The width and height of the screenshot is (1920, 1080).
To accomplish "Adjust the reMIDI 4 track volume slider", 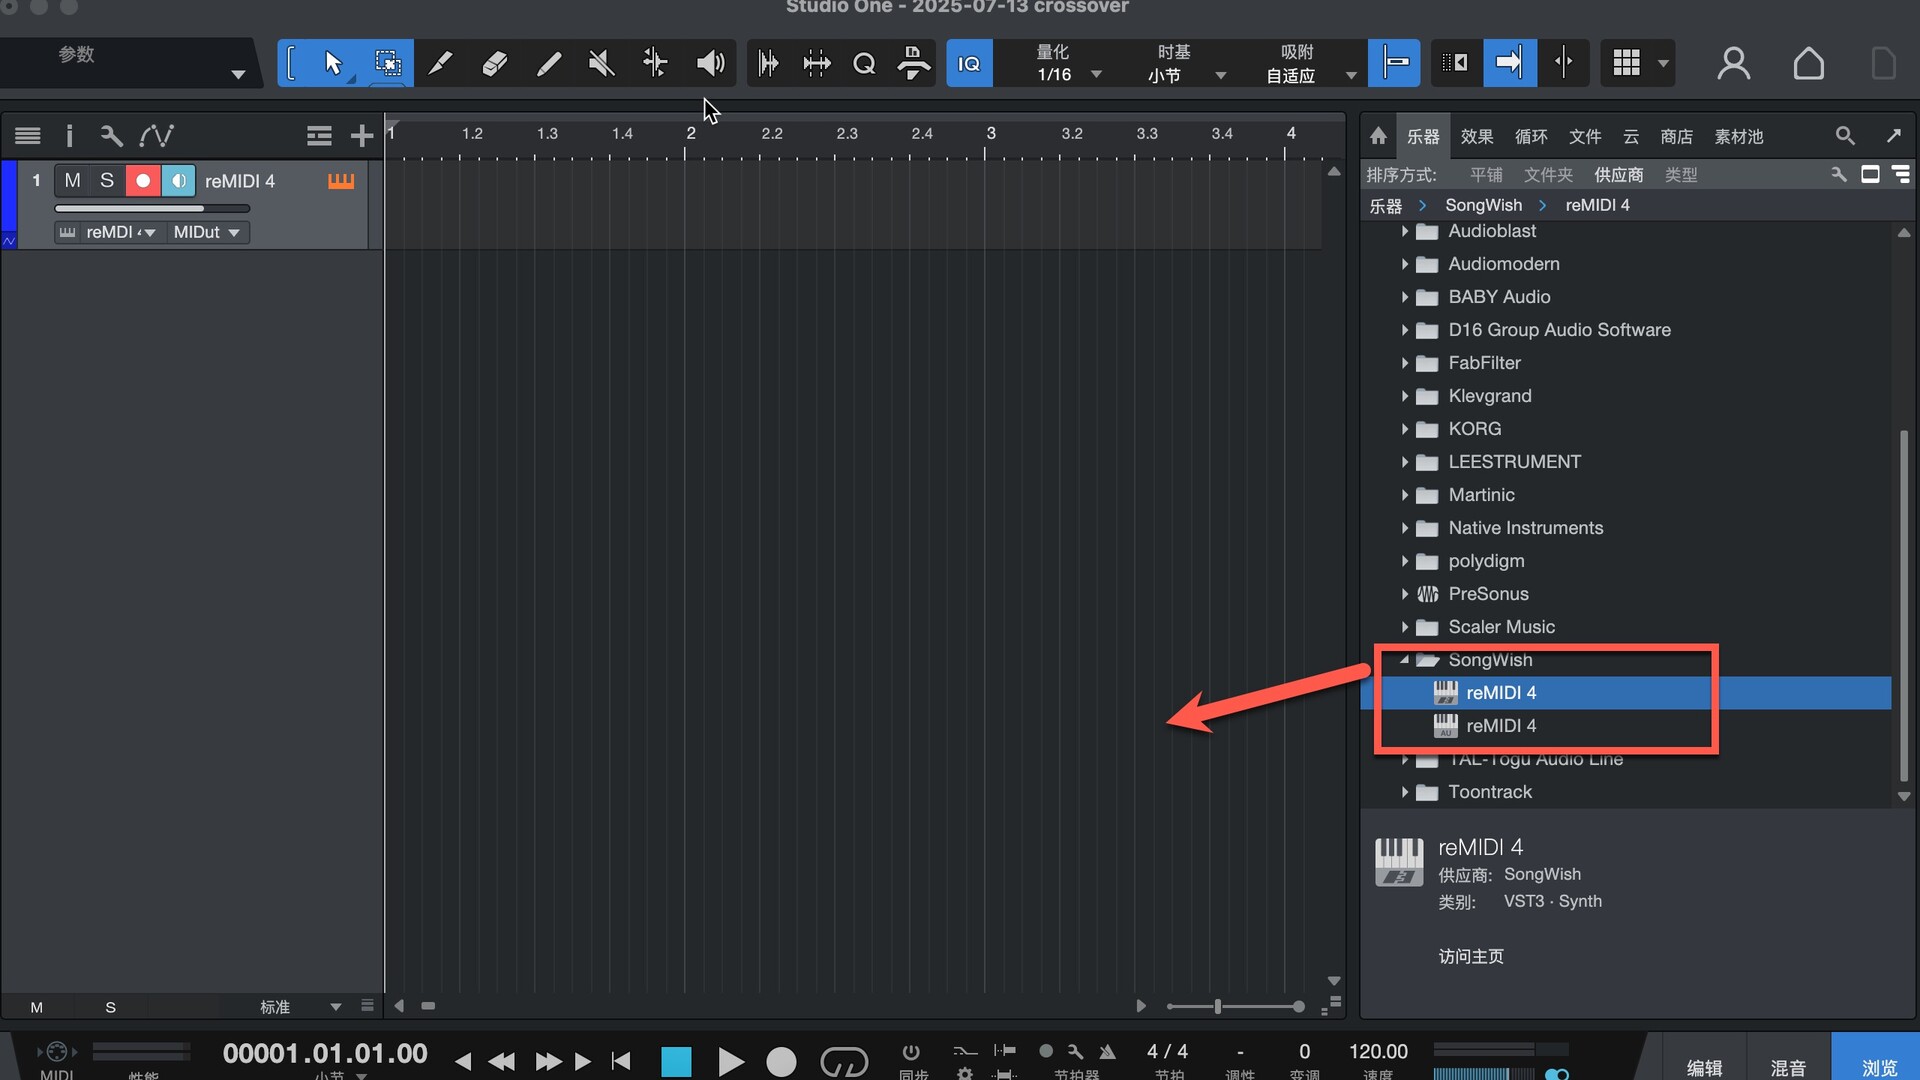I will pyautogui.click(x=152, y=209).
